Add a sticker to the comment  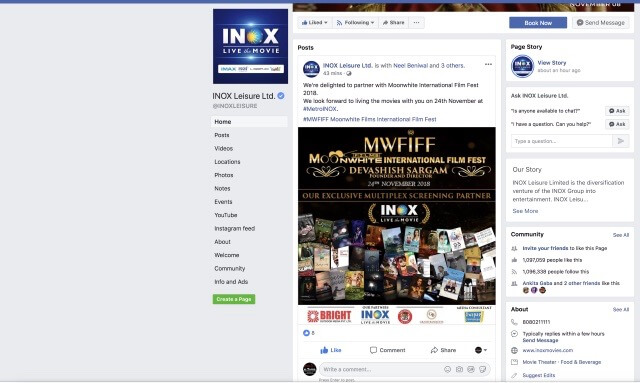[482, 370]
